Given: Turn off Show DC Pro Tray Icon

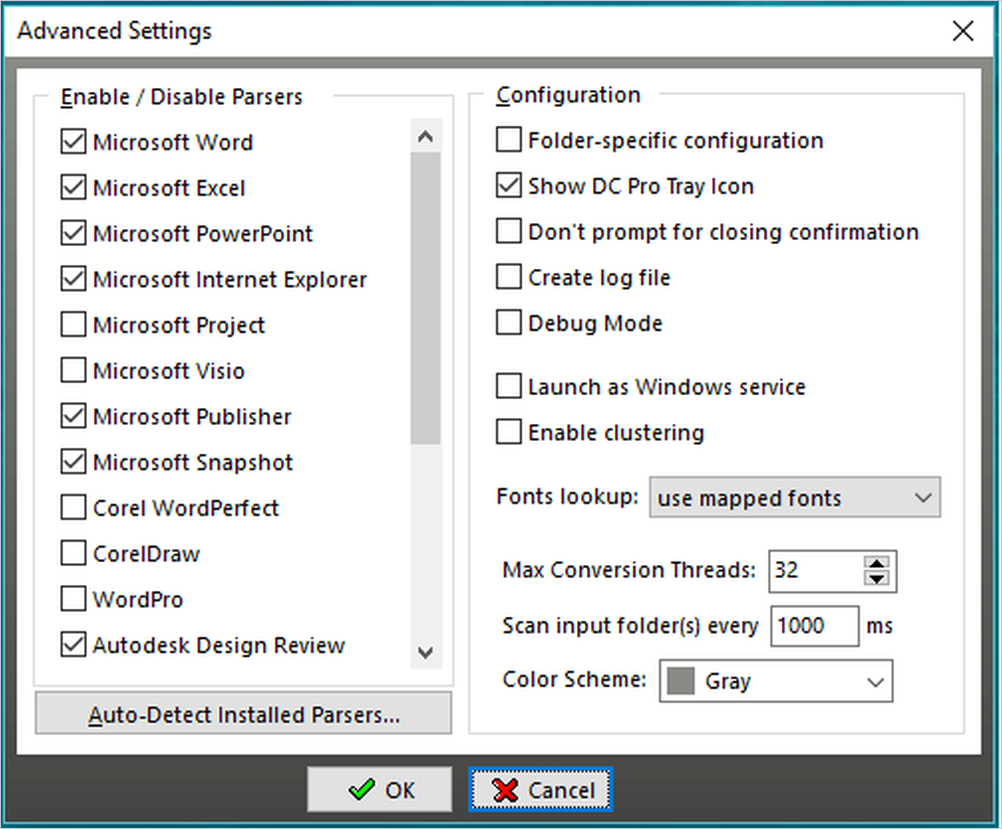Looking at the screenshot, I should (x=509, y=186).
